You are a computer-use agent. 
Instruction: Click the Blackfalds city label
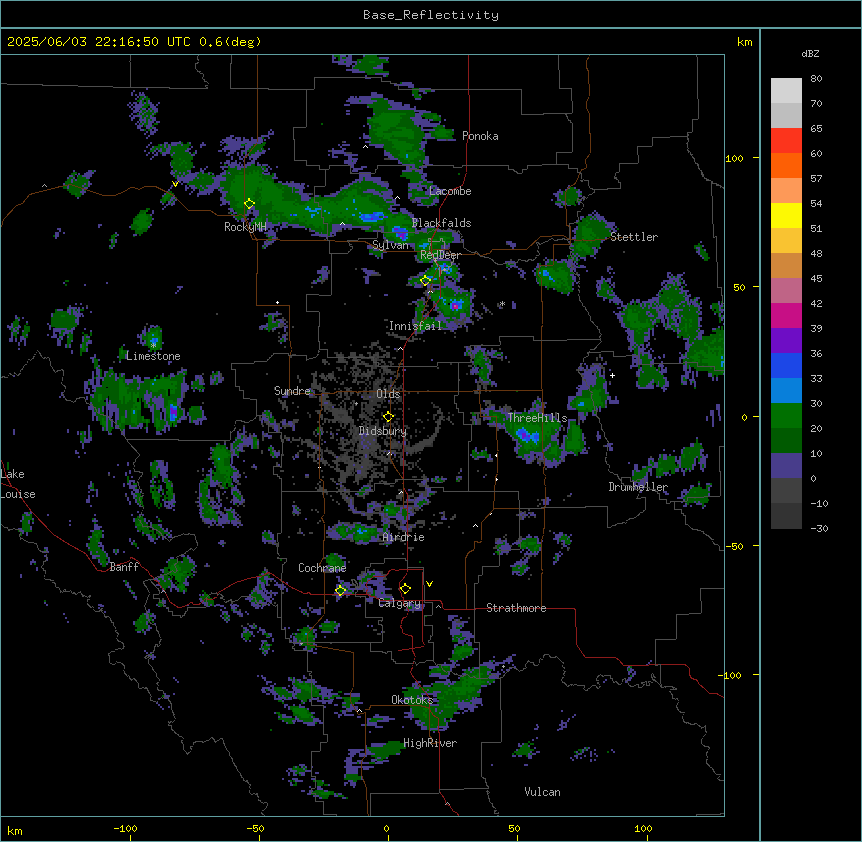(441, 223)
